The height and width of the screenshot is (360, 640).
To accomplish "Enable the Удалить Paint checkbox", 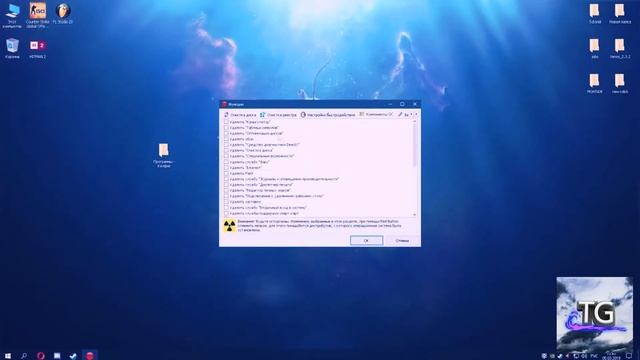I will (x=226, y=173).
